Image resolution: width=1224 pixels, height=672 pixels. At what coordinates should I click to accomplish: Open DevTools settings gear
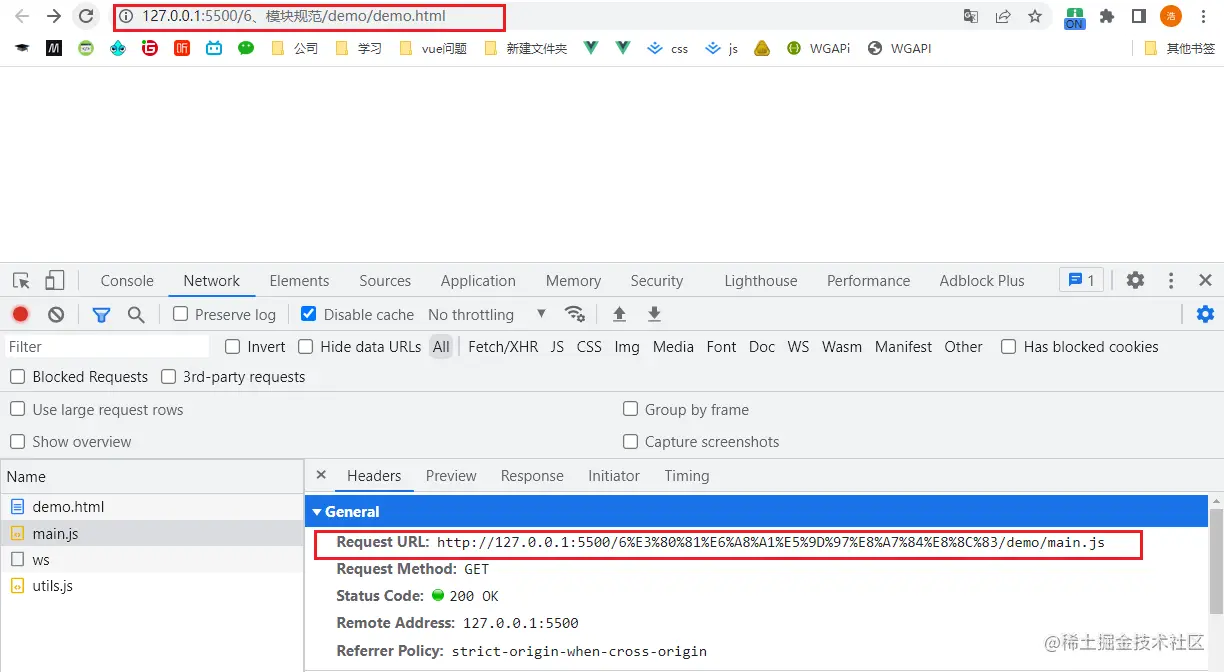coord(1135,281)
